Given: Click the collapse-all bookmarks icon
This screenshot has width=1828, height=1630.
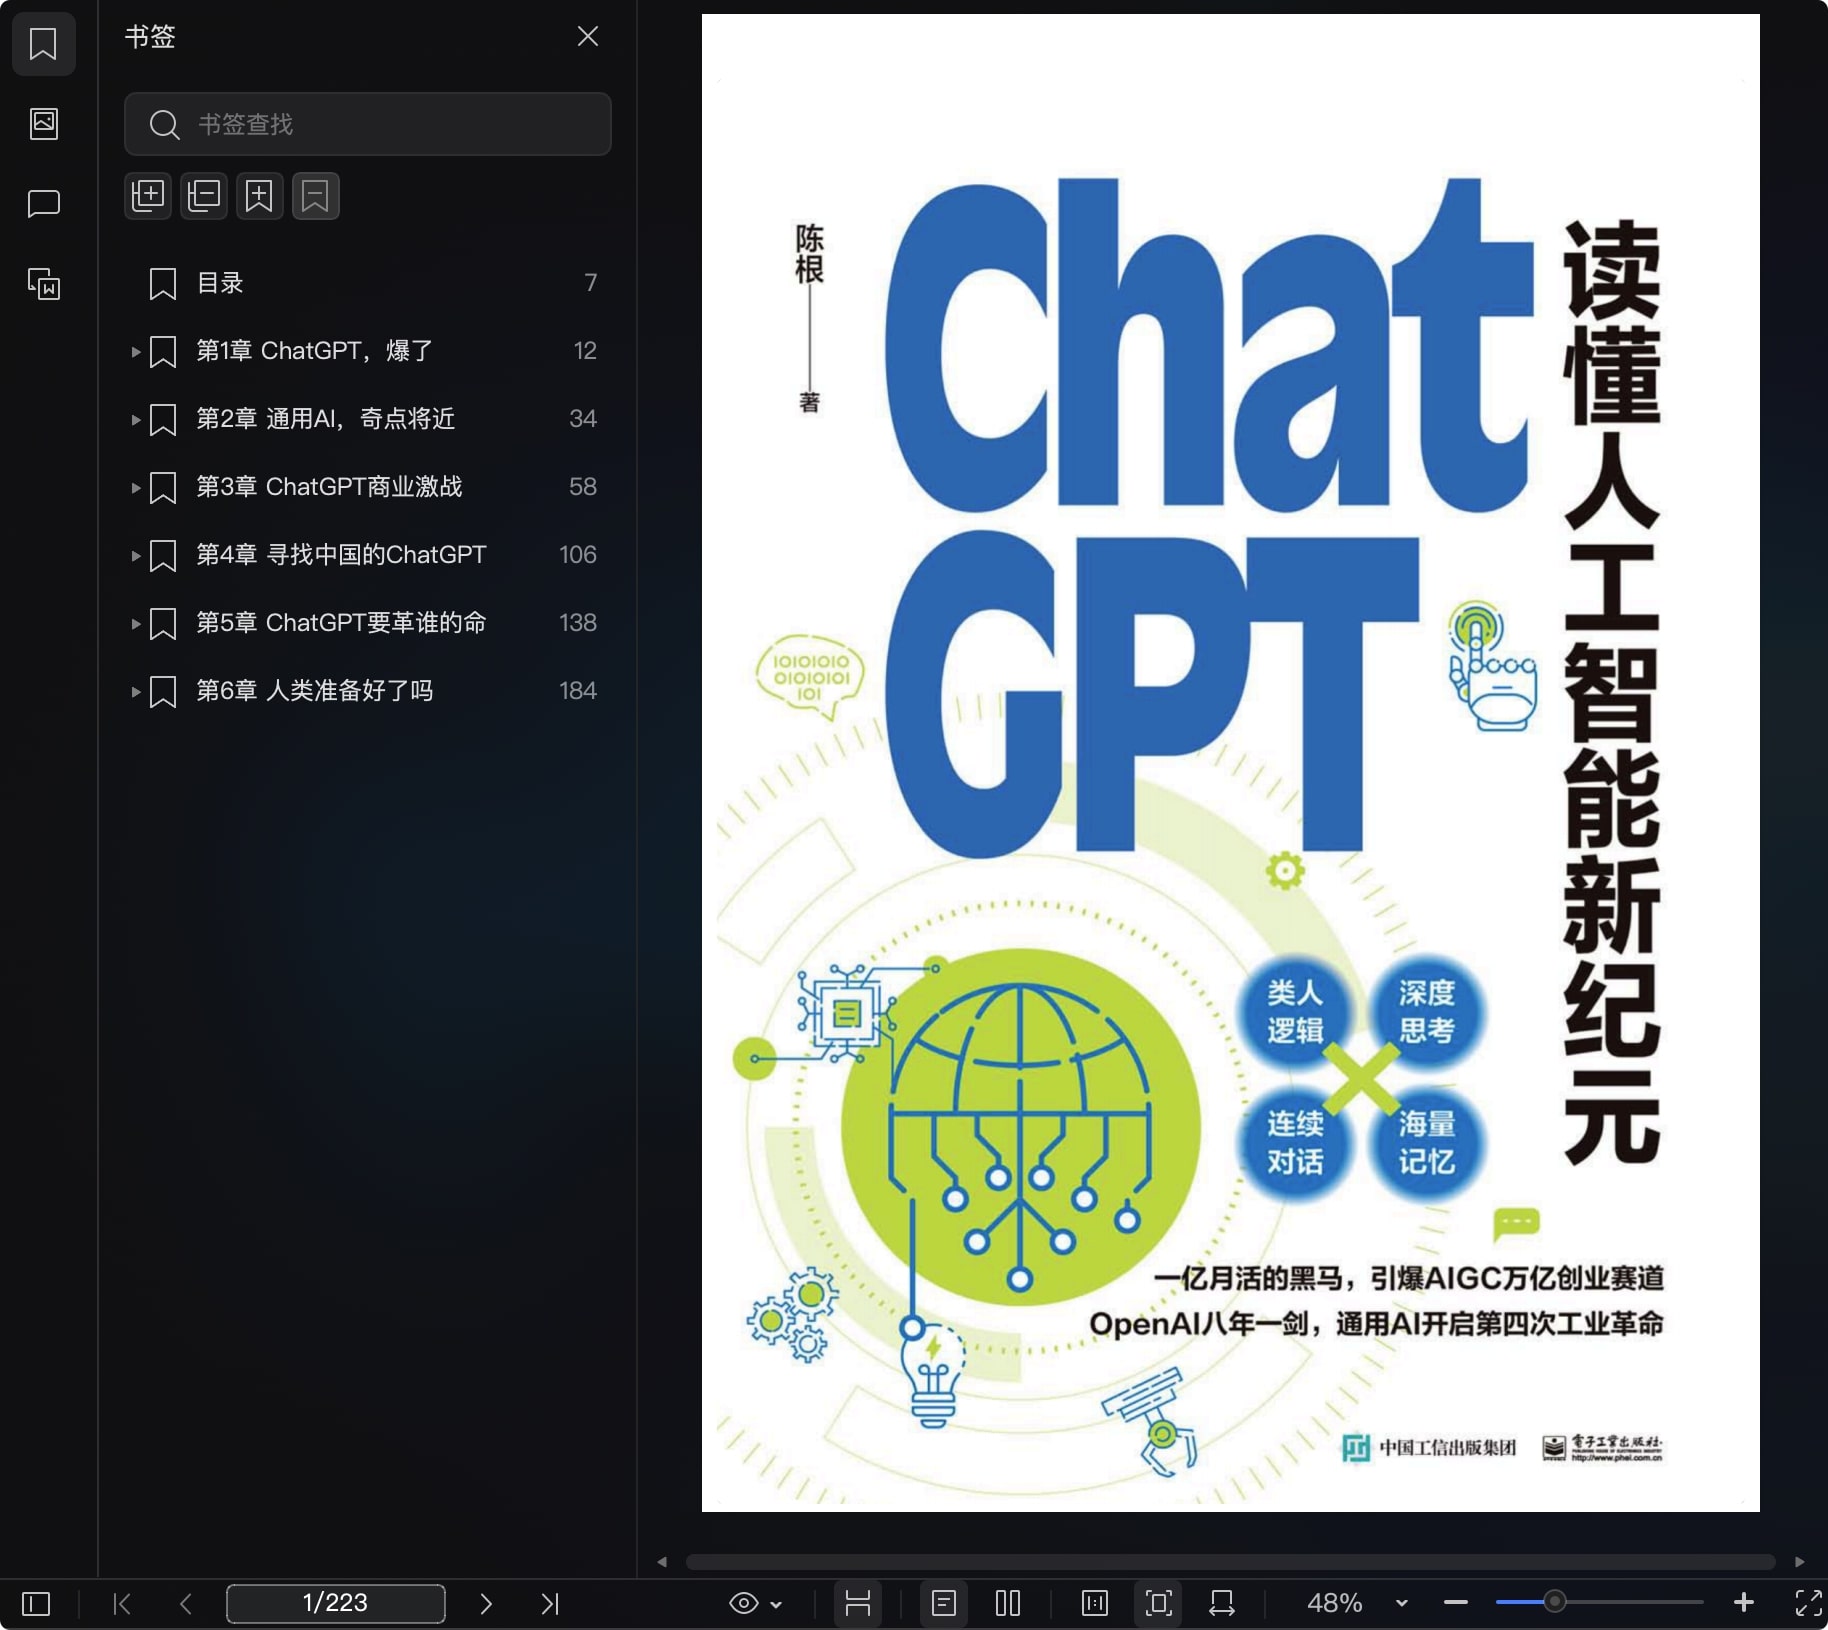Looking at the screenshot, I should pyautogui.click(x=204, y=196).
